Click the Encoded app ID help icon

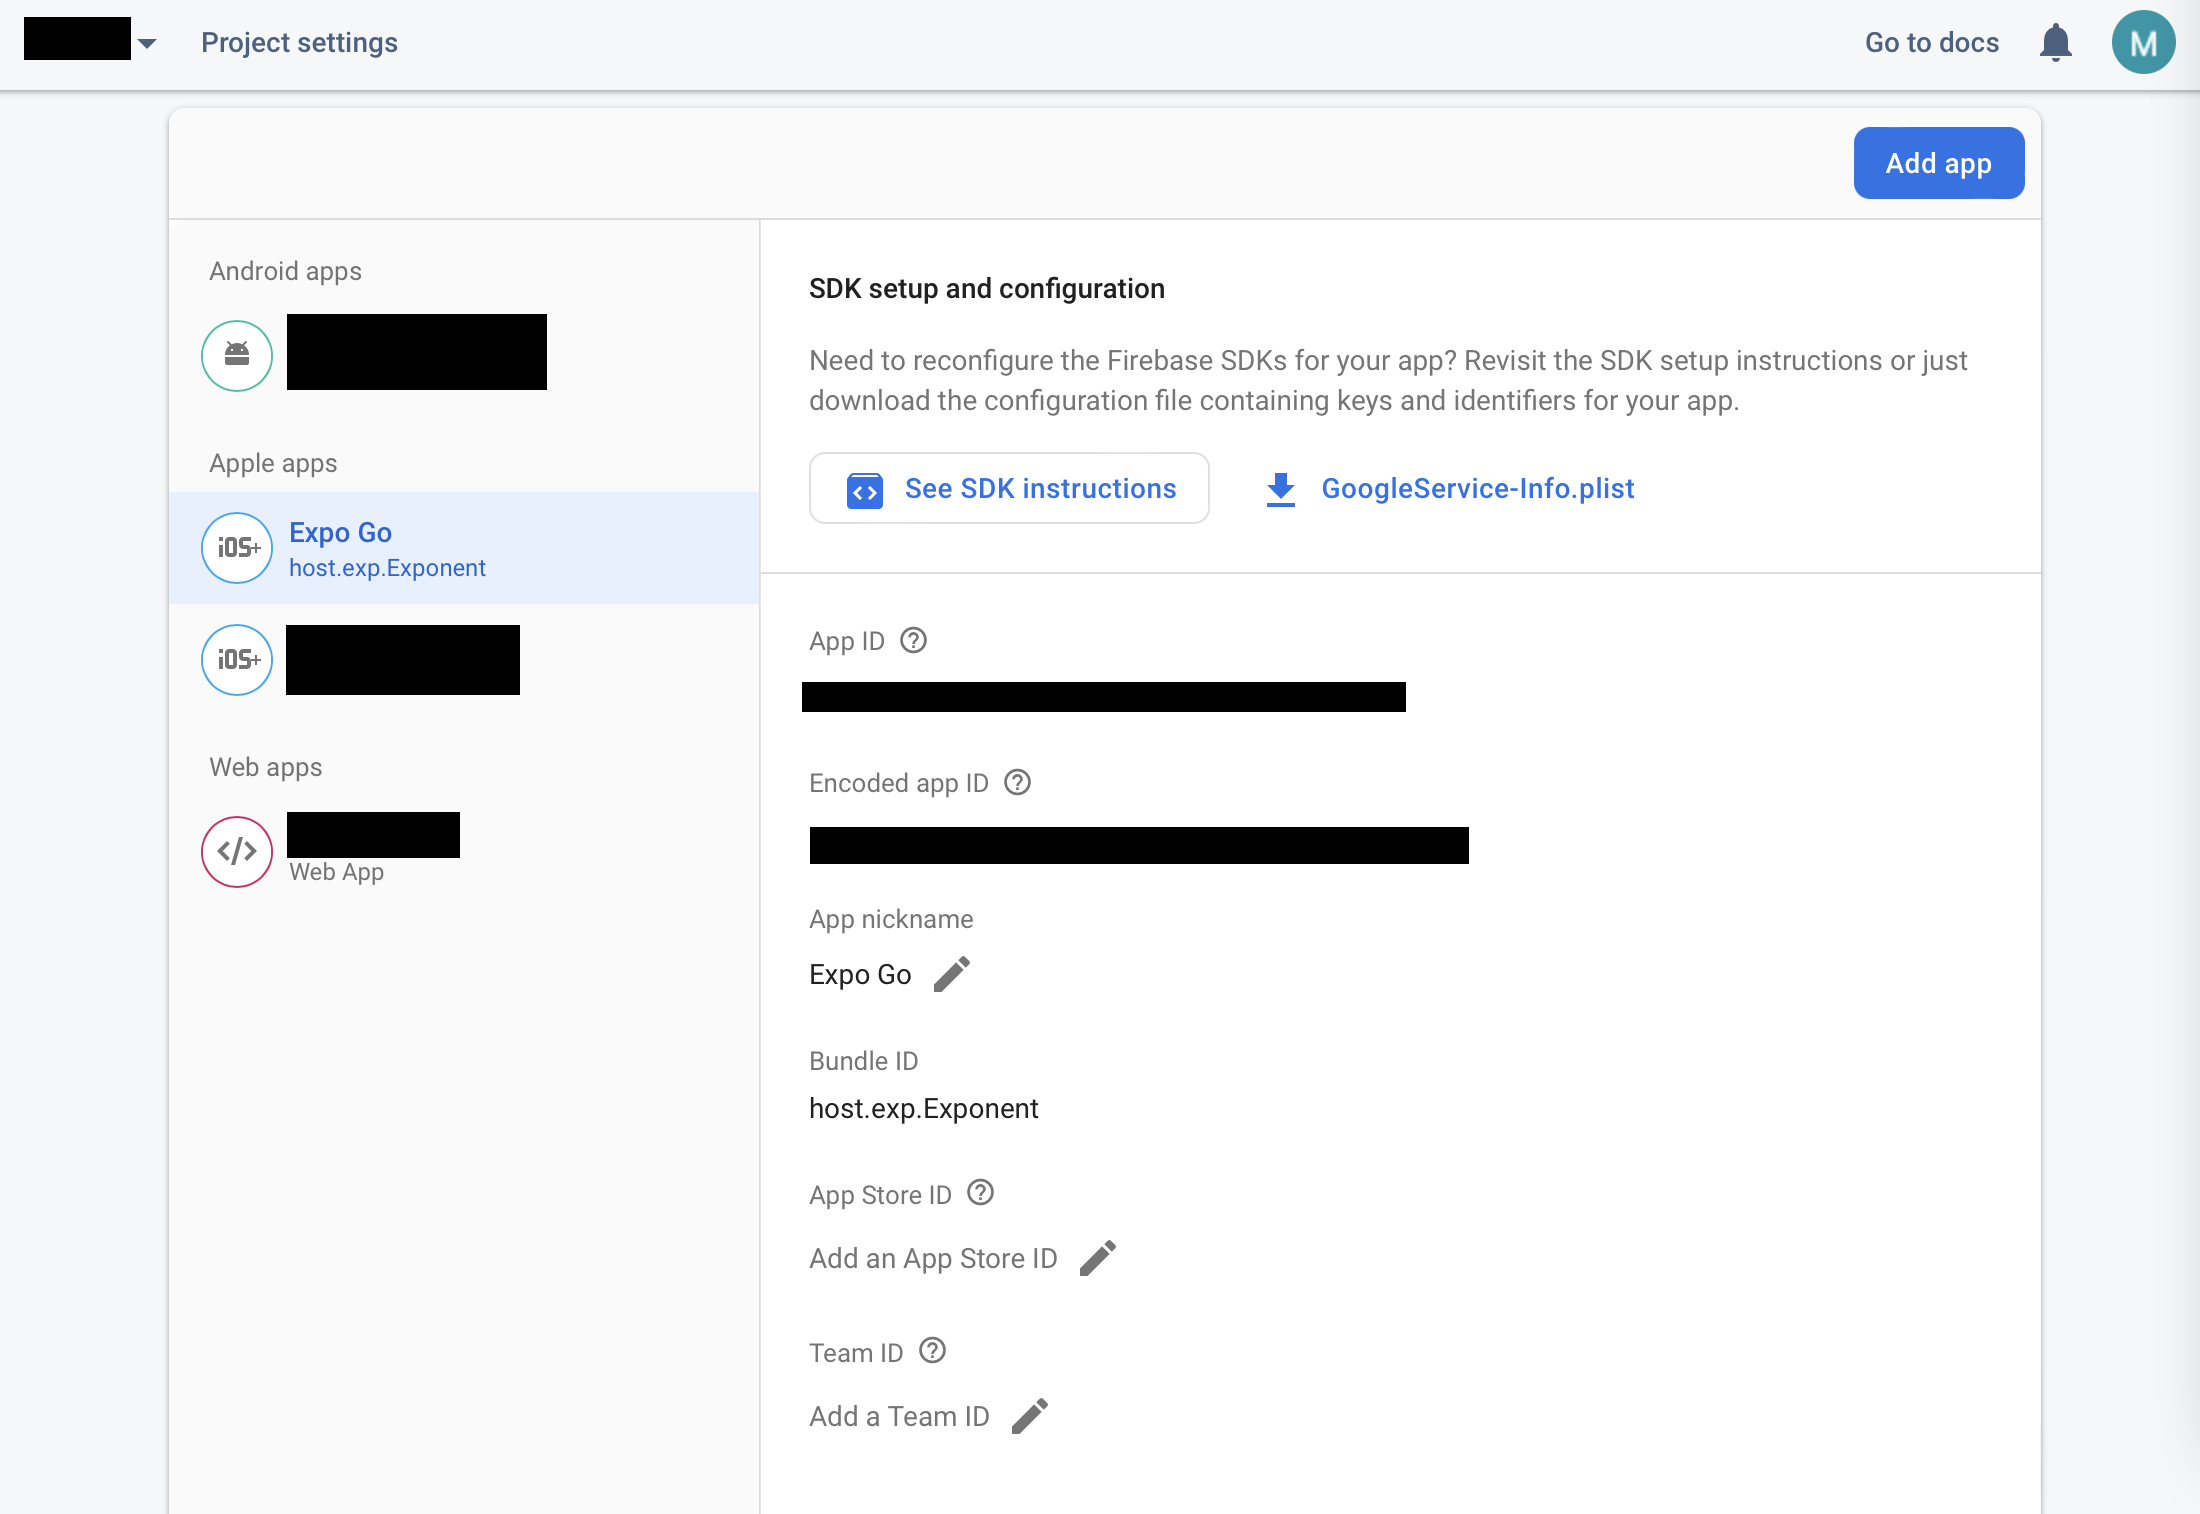coord(1018,783)
